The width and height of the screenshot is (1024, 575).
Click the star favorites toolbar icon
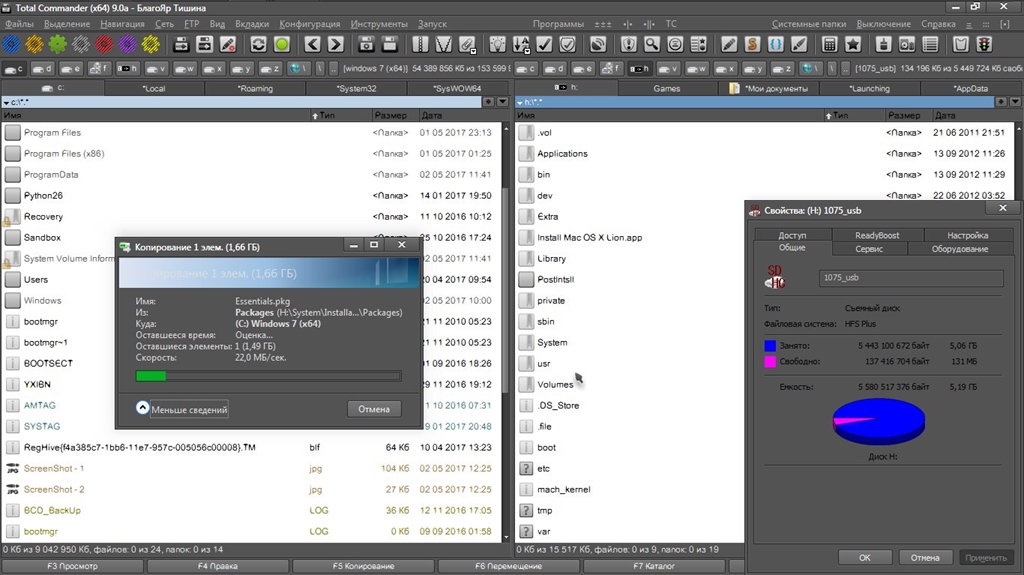click(853, 44)
